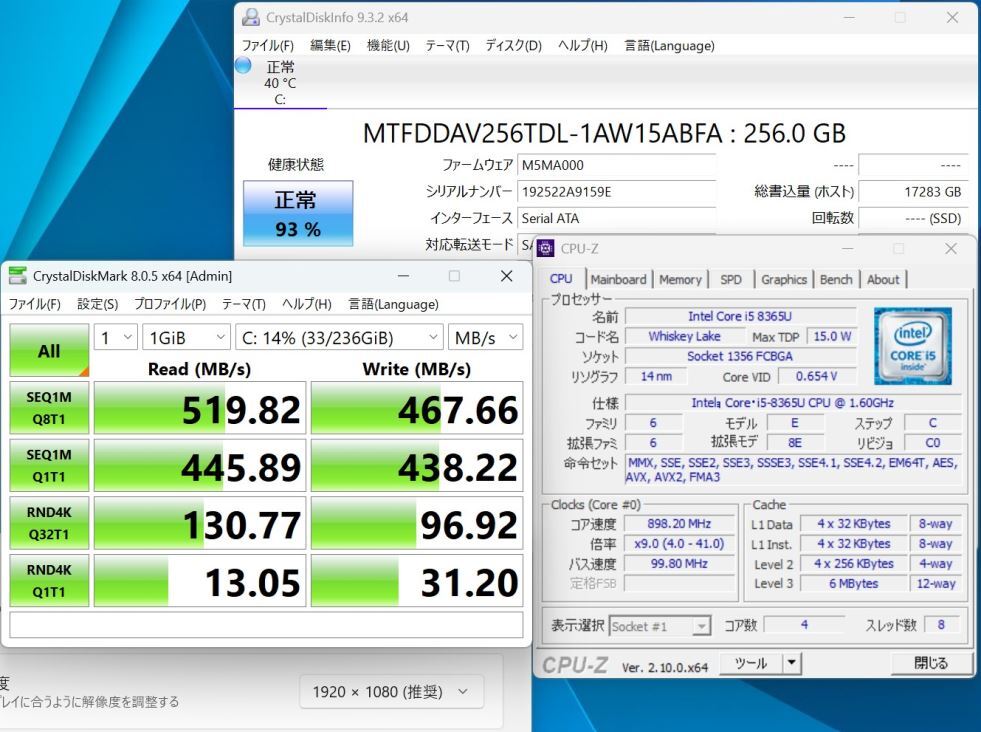Close the CPU-Z window
The image size is (981, 732).
(x=950, y=248)
